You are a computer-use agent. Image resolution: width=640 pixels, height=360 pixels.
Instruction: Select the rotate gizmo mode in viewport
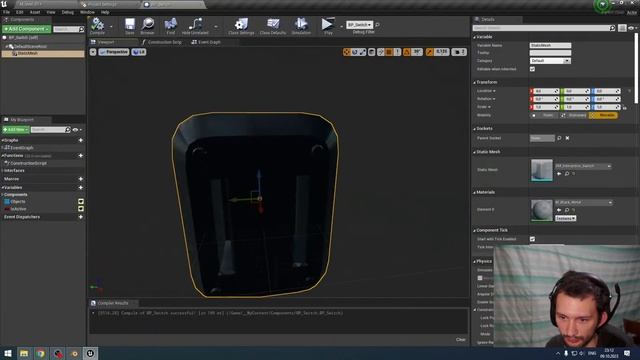[355, 52]
